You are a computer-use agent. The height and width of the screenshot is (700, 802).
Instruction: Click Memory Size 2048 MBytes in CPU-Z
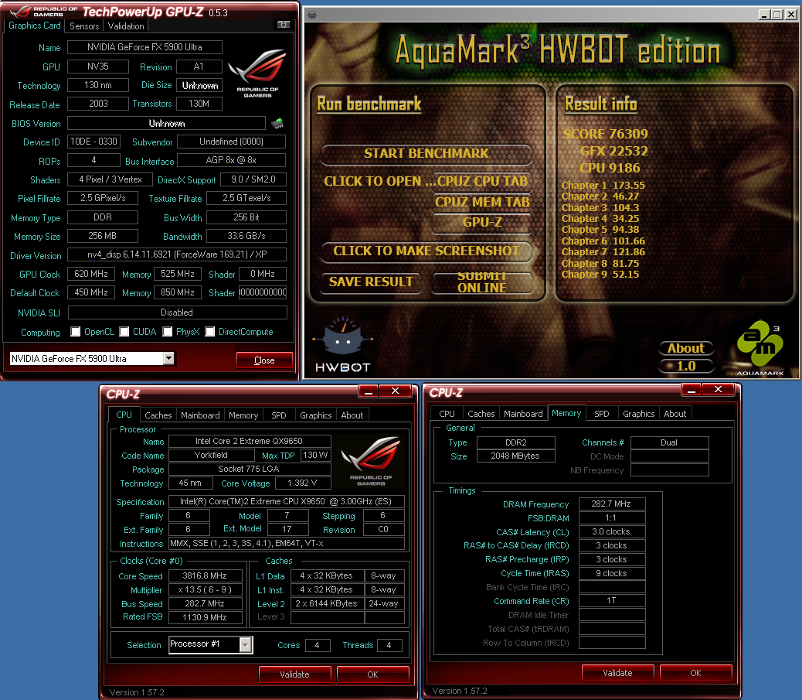(515, 456)
